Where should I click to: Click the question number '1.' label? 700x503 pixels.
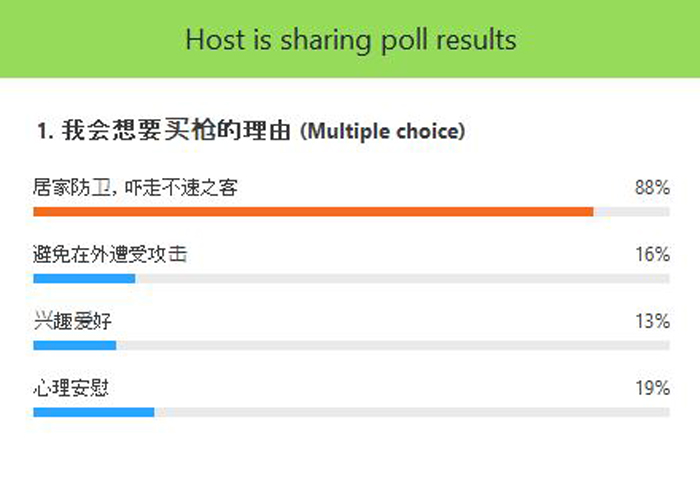[46, 131]
